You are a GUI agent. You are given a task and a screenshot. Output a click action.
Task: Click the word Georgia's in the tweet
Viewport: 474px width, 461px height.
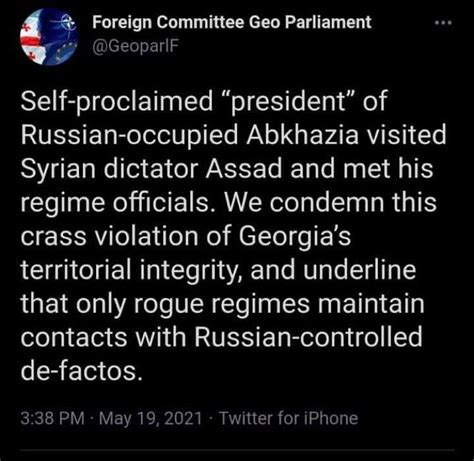click(295, 236)
